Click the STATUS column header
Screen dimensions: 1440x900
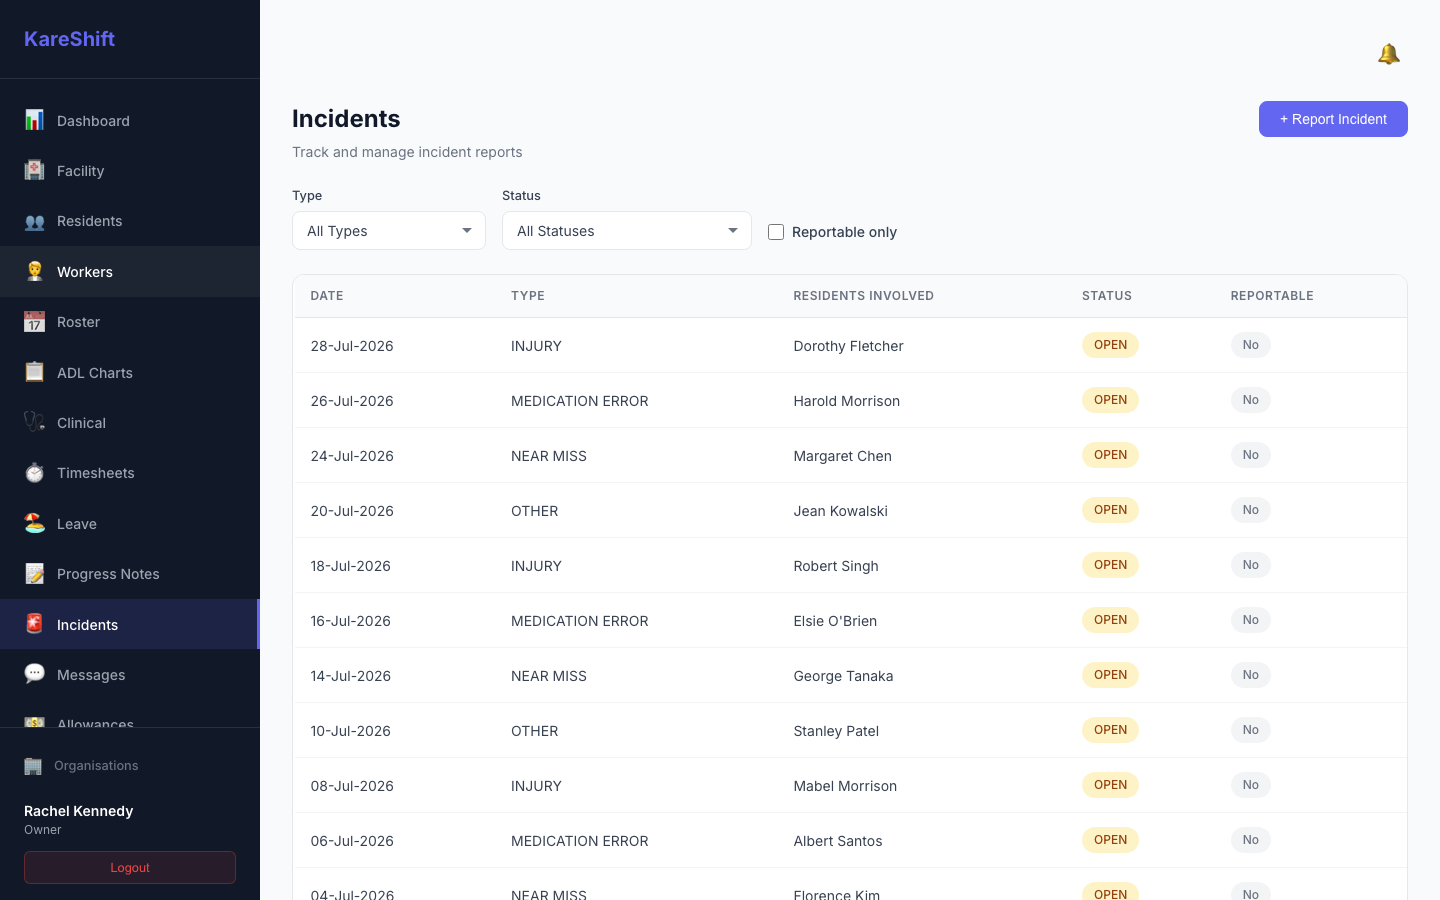(x=1107, y=296)
